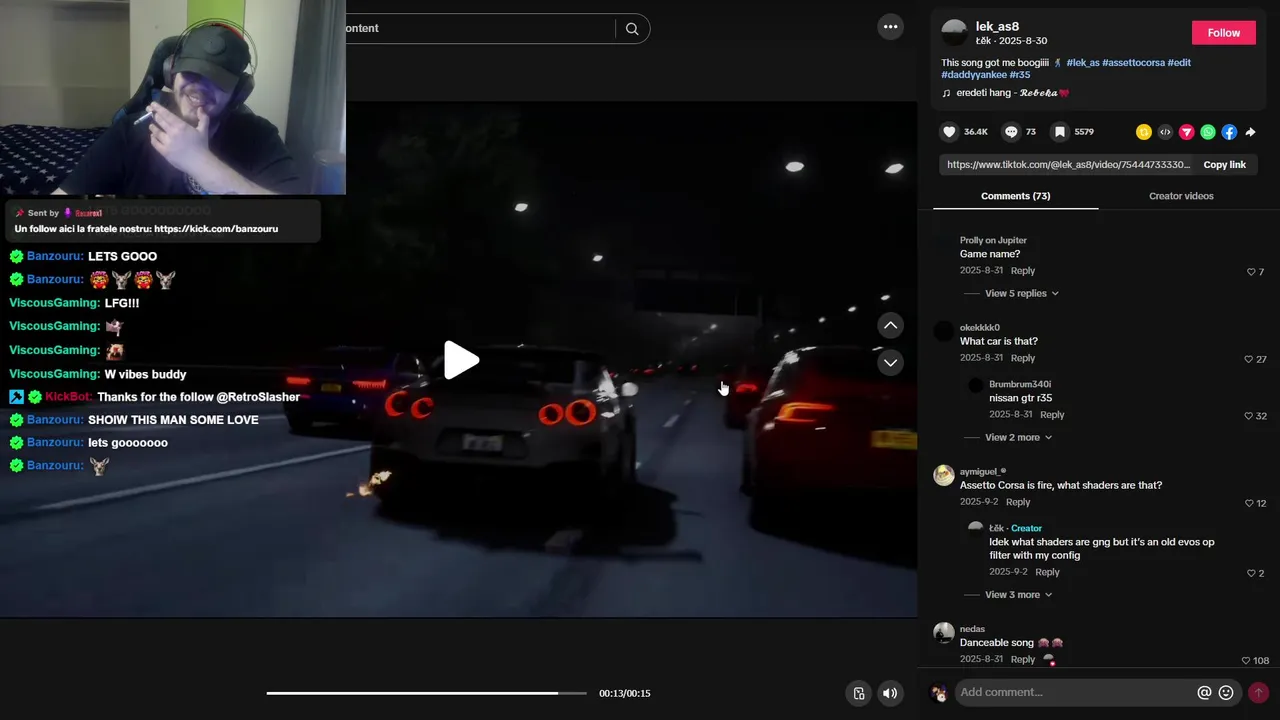Click ViscousGaming's 'W vibes buddy' message

point(145,374)
